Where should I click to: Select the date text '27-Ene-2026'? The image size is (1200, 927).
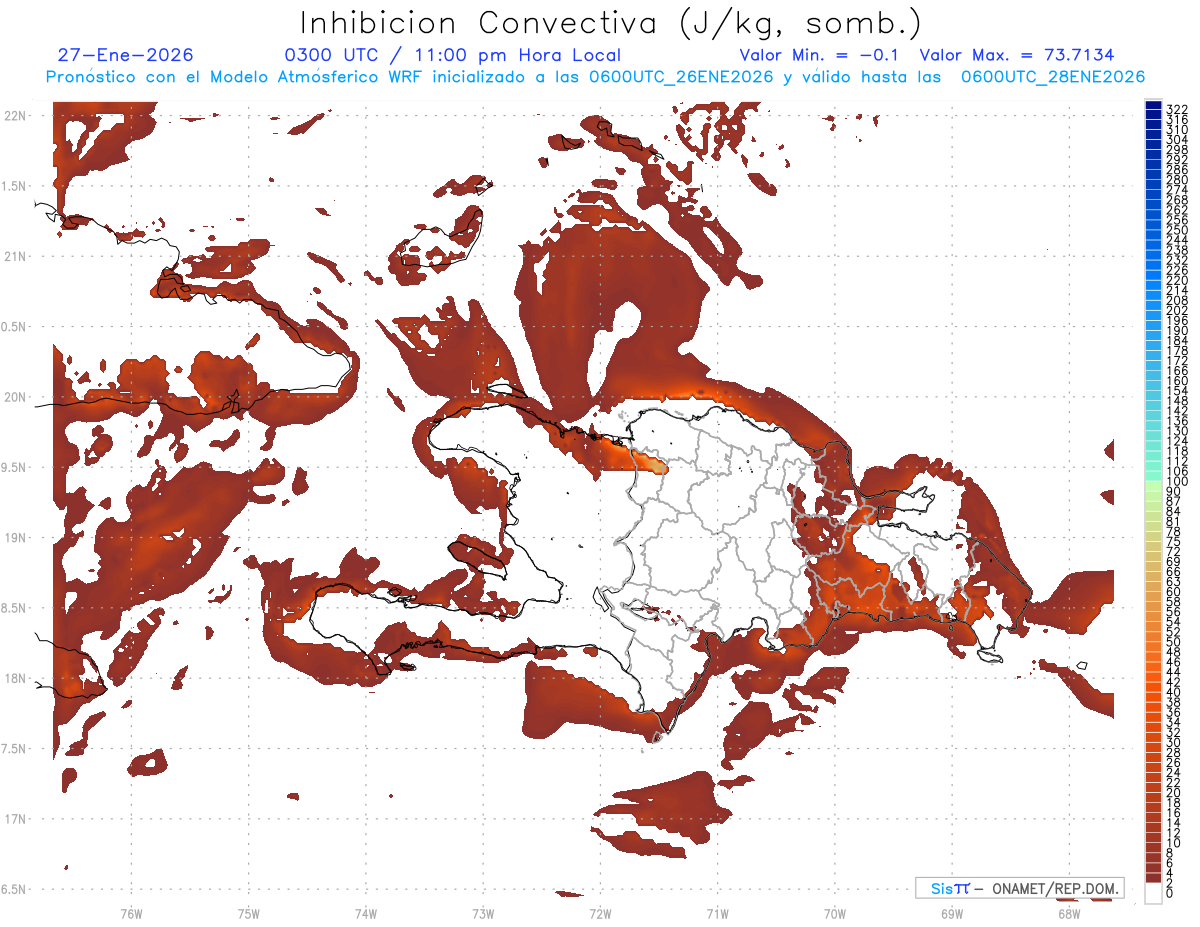[x=126, y=55]
